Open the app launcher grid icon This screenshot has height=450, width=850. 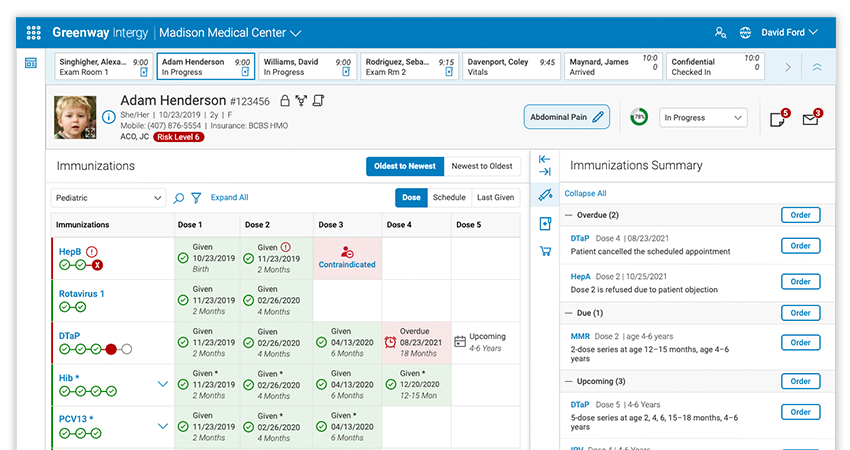coord(33,33)
